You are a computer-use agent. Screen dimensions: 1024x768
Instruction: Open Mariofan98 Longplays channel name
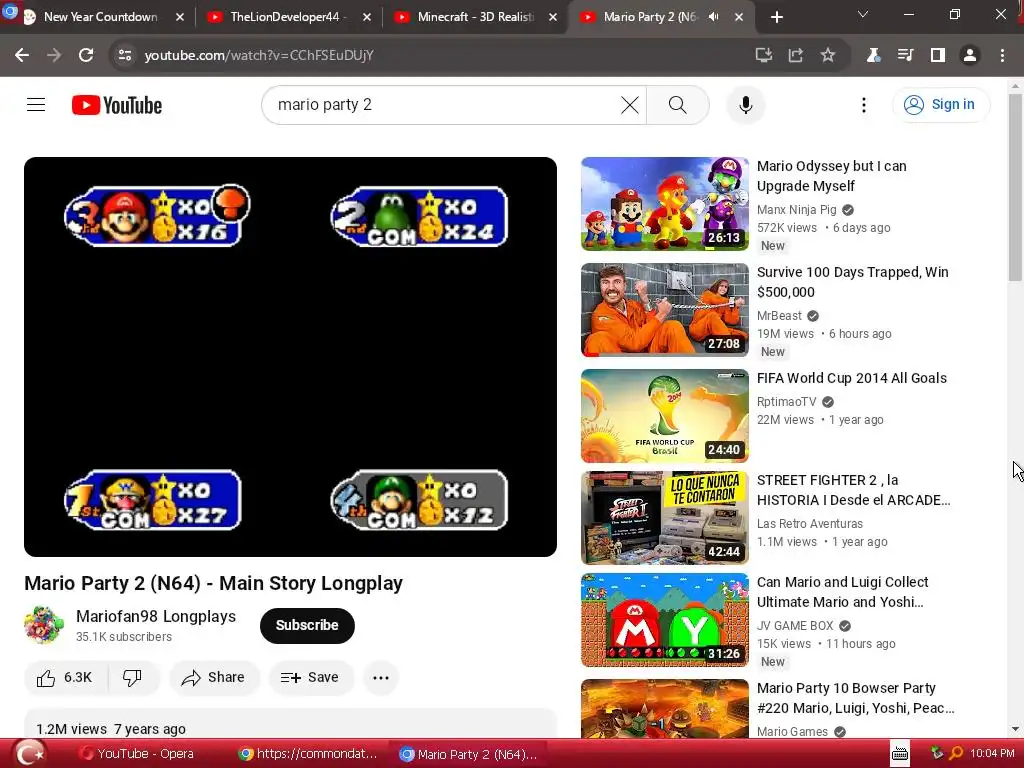pyautogui.click(x=155, y=616)
